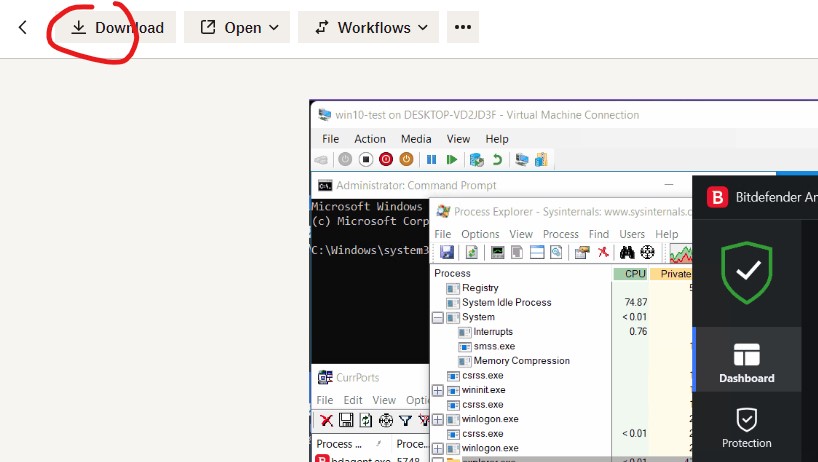The height and width of the screenshot is (462, 818).
Task: Click CurrPorts crosshair target icon
Action: tap(386, 420)
